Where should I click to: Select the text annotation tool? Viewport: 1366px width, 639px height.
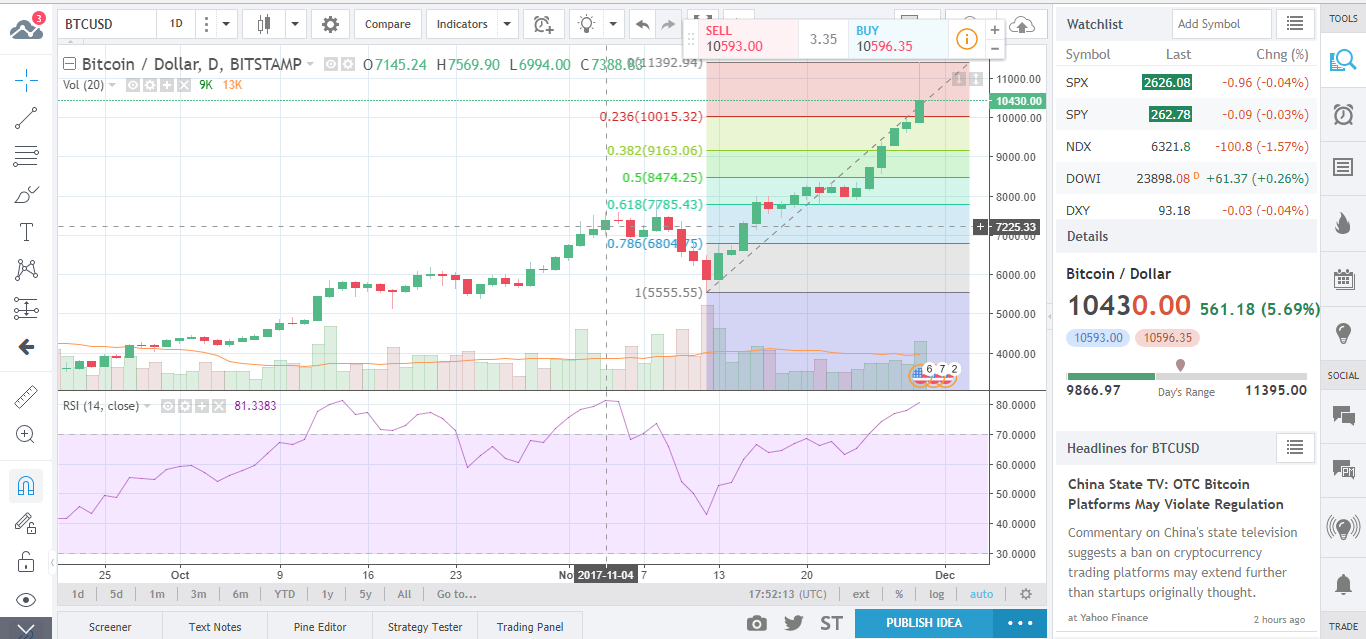click(x=27, y=232)
